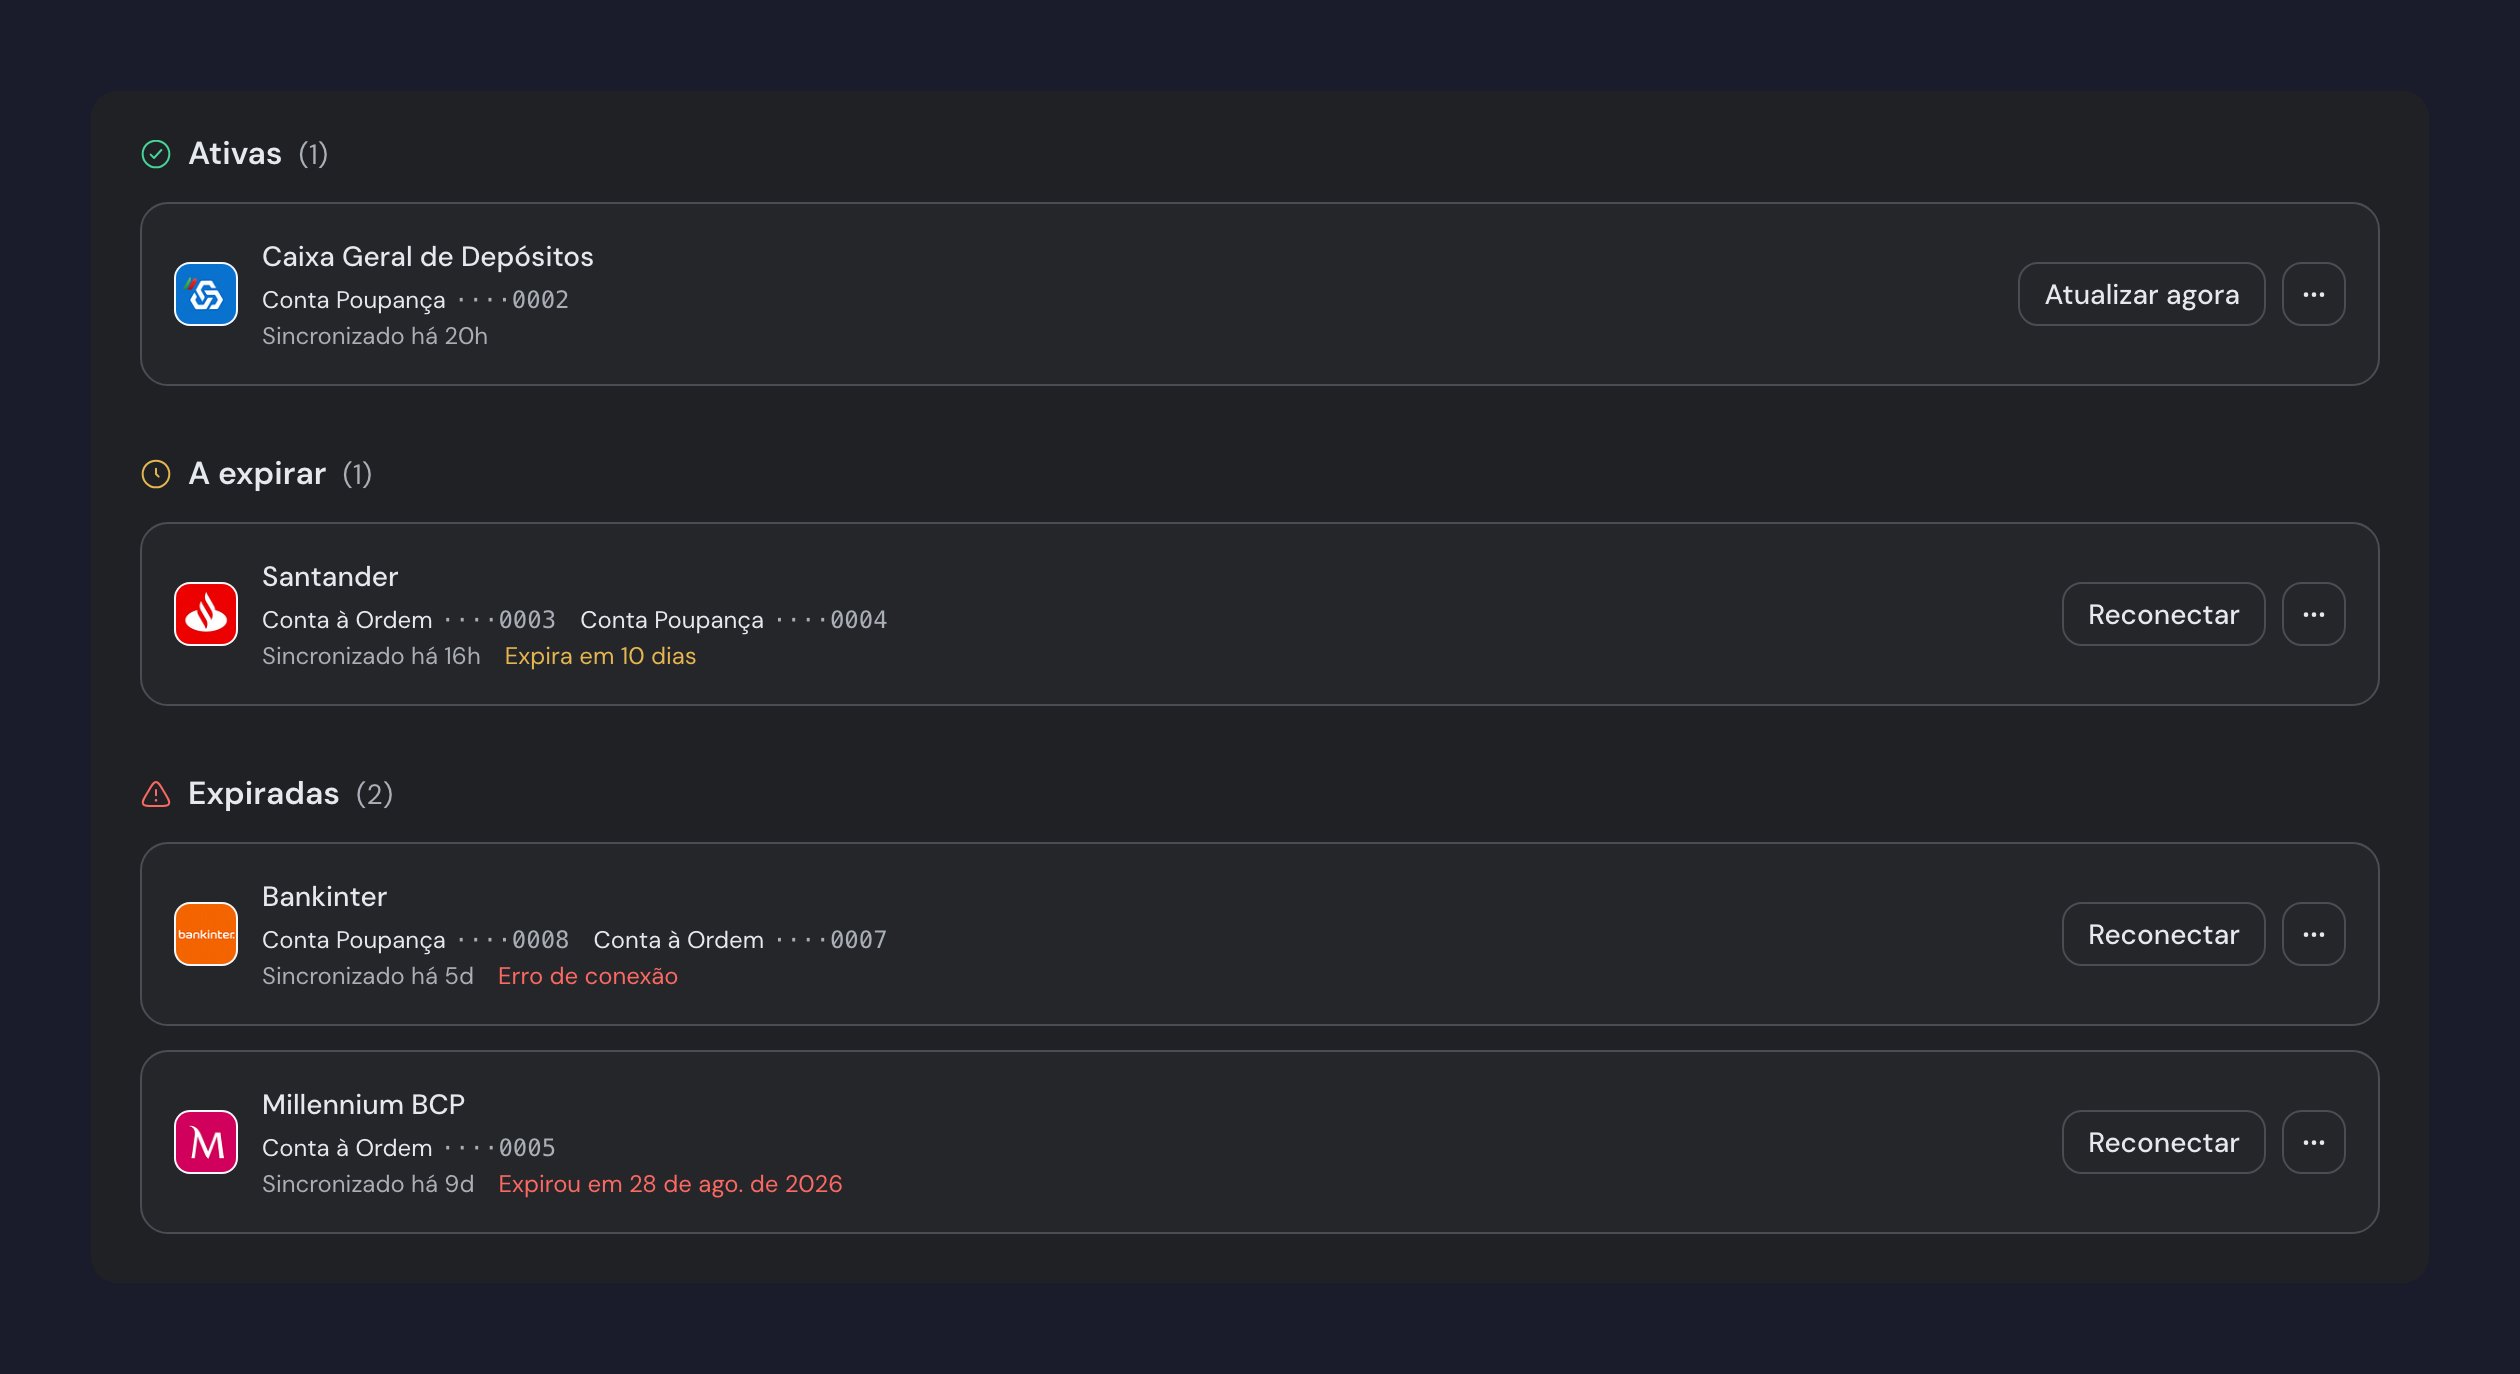Select Conta Poupança account ending 0002

tap(415, 300)
